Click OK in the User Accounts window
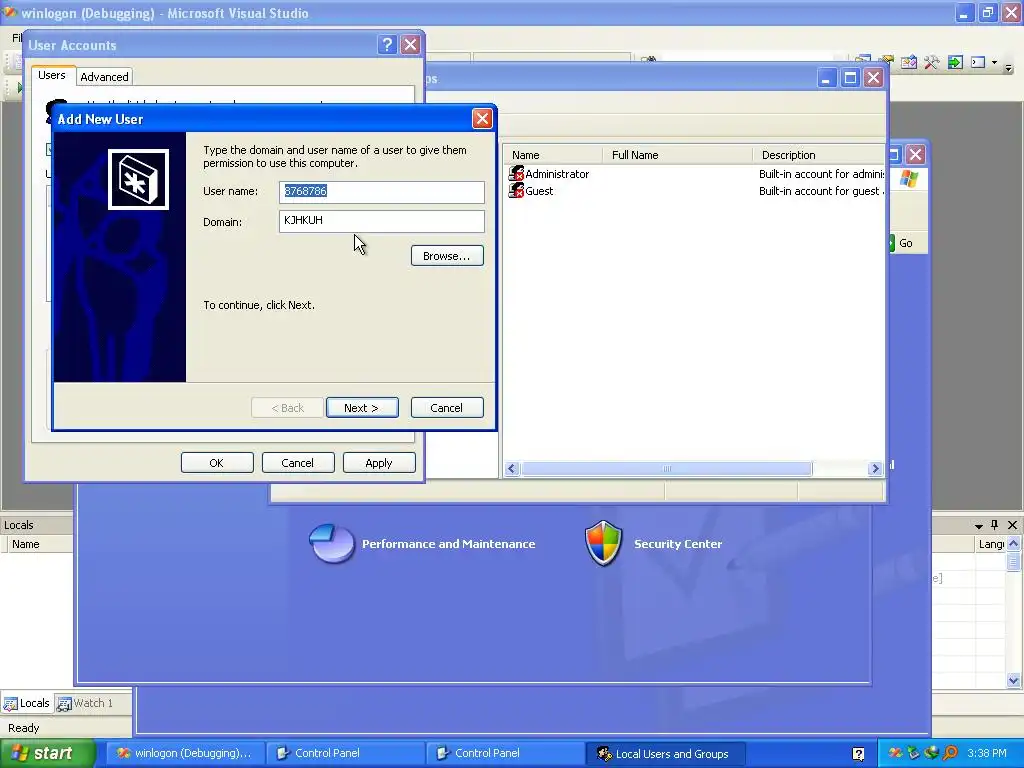1024x768 pixels. coord(217,462)
